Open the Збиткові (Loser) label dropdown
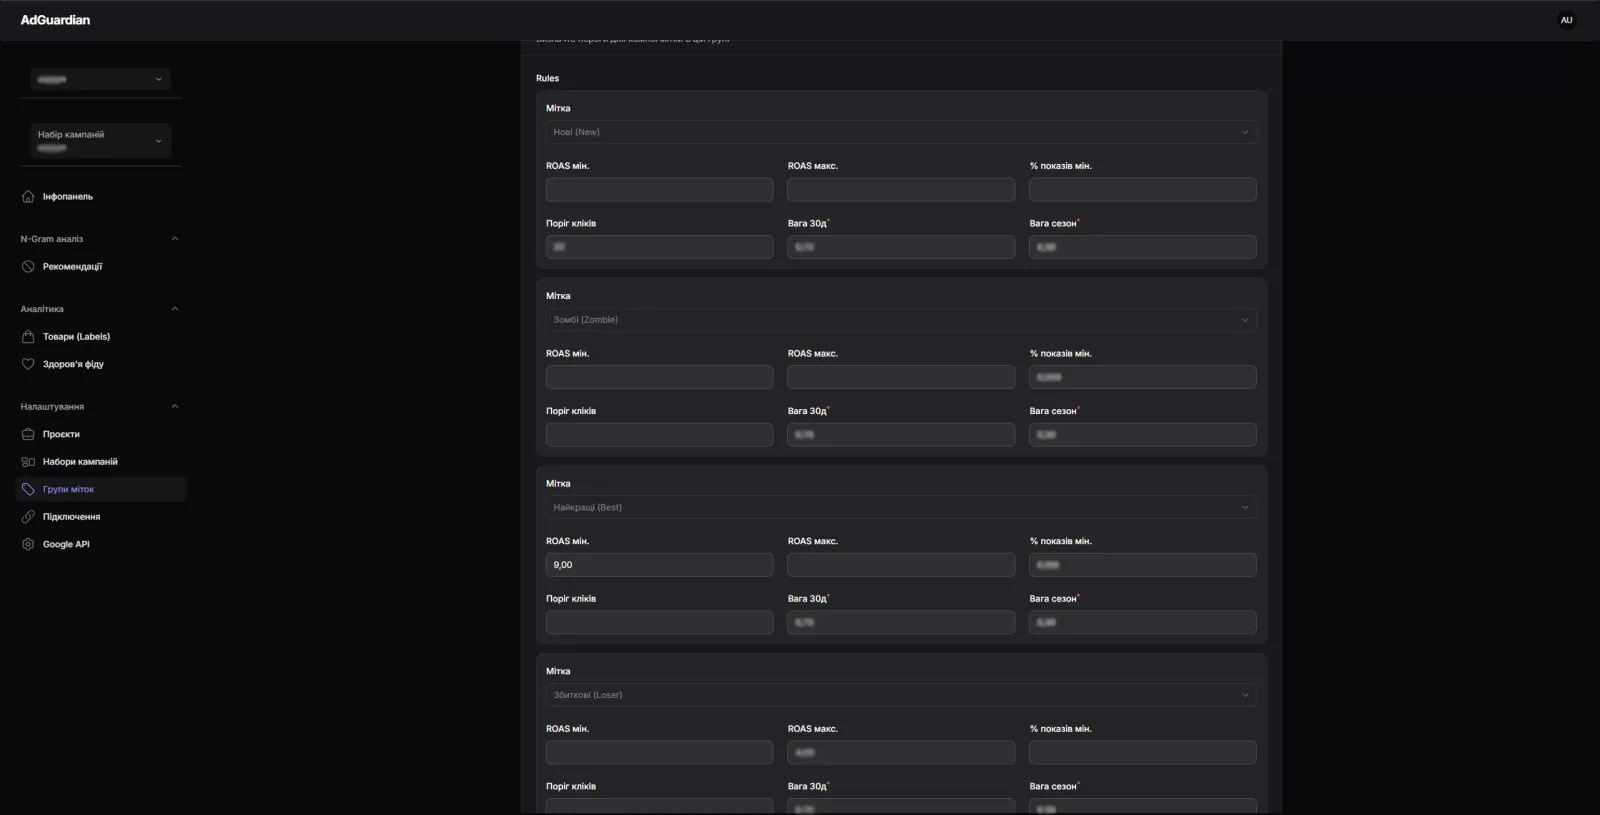The width and height of the screenshot is (1600, 815). tap(901, 695)
